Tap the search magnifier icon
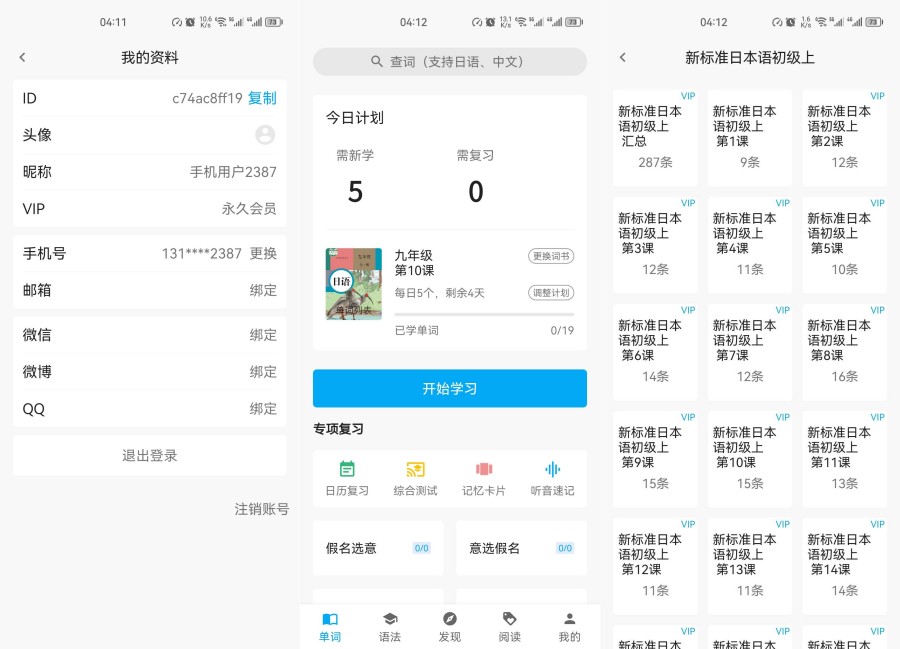 [377, 61]
